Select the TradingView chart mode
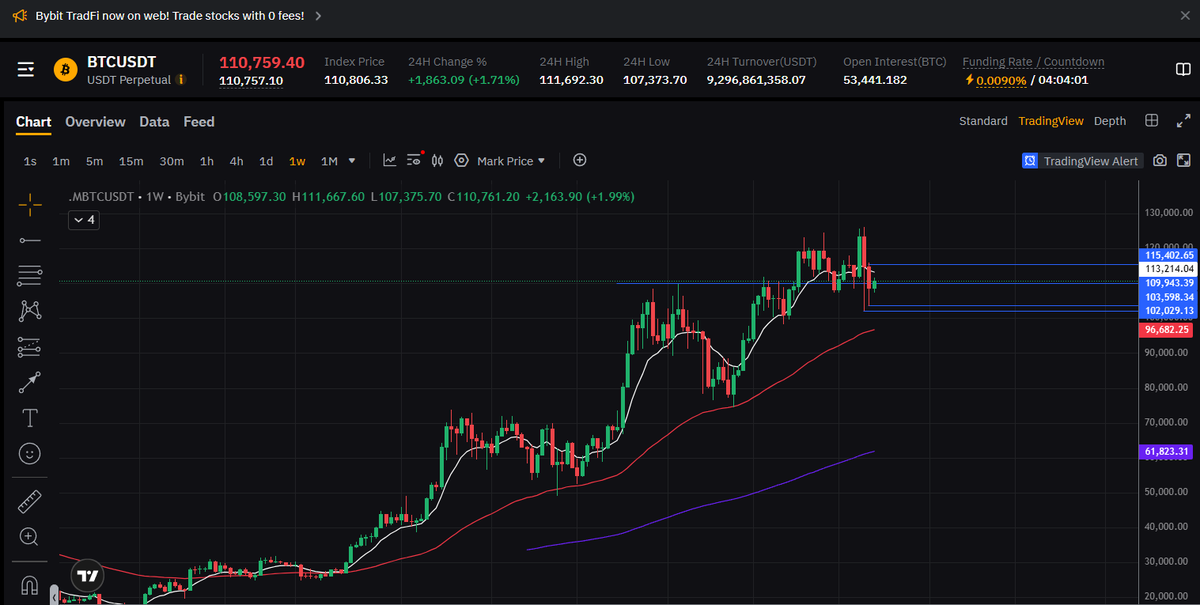 1051,121
